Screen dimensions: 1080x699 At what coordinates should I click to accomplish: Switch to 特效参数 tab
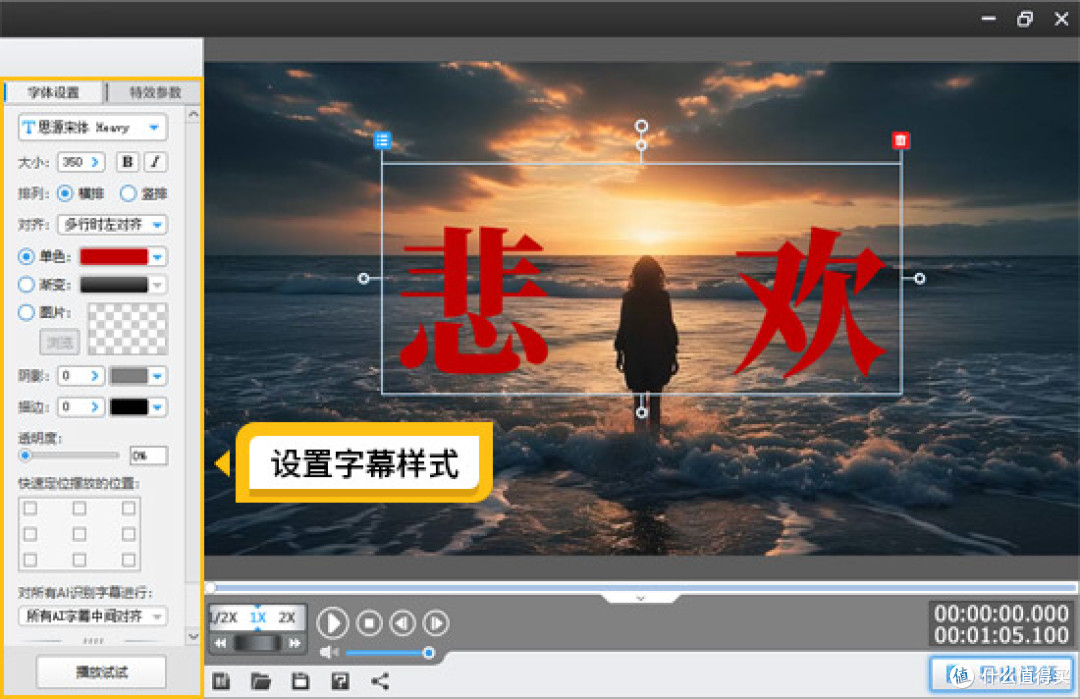click(x=155, y=92)
